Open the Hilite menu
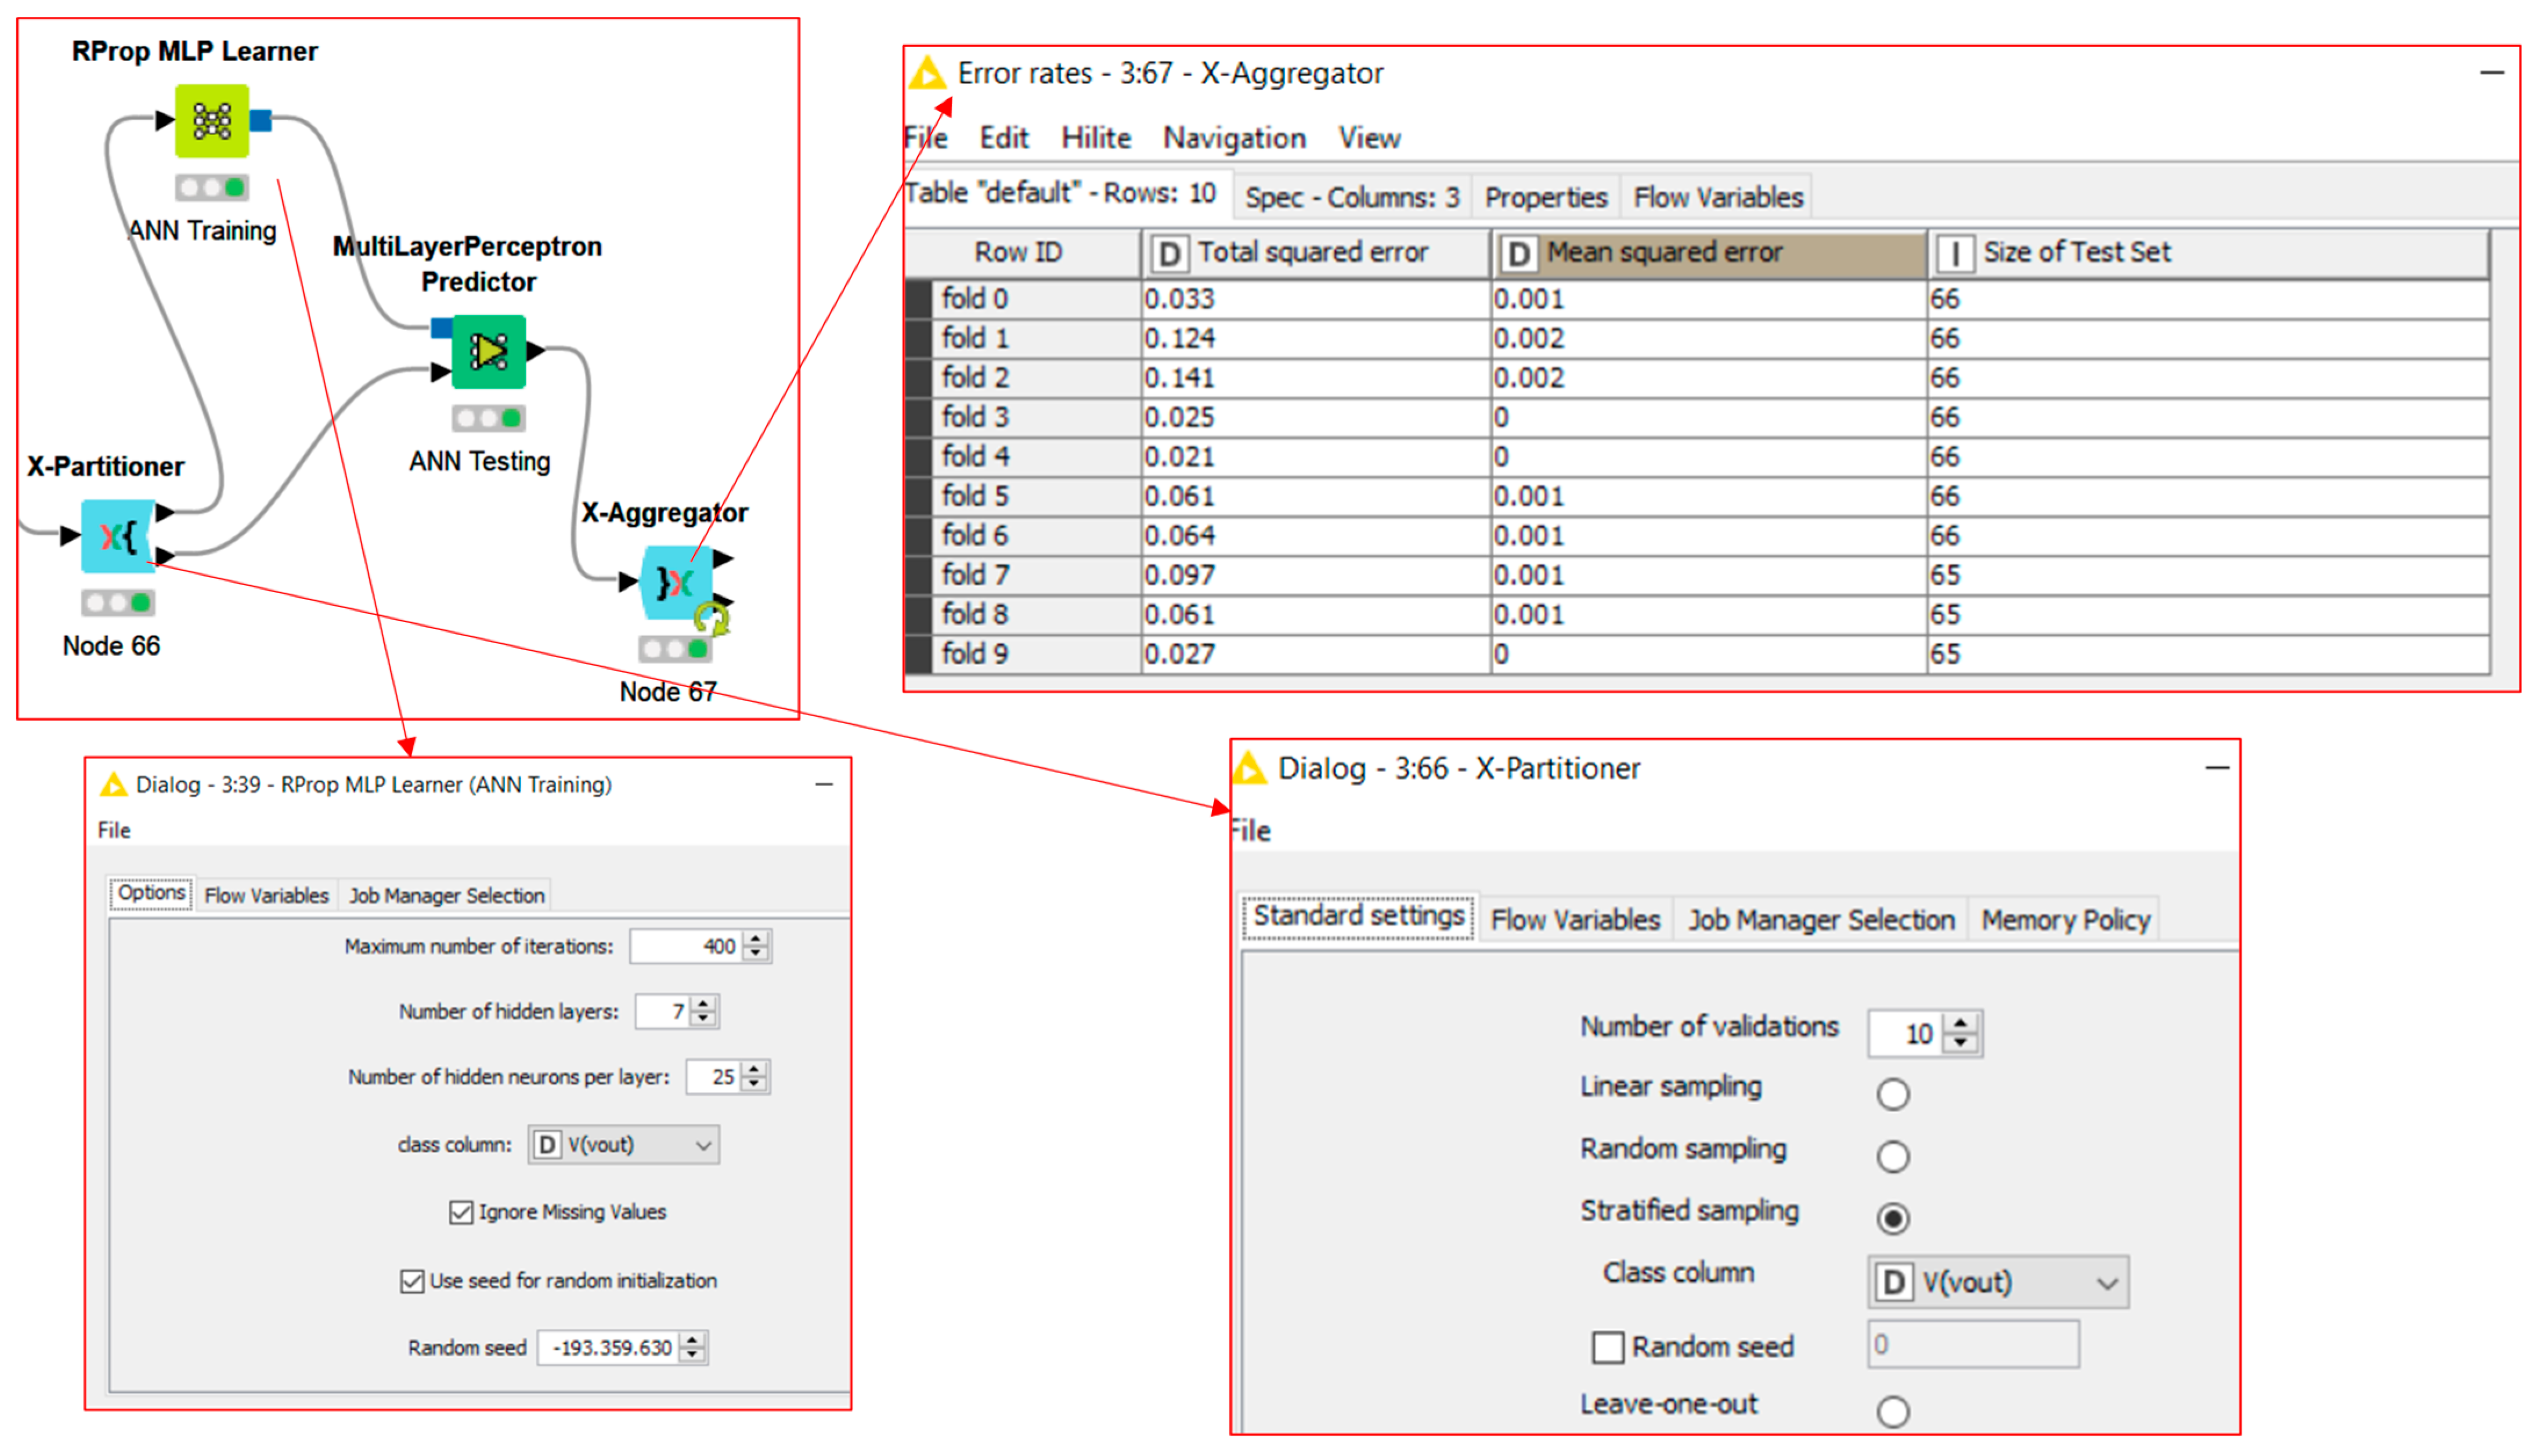 (x=1095, y=137)
